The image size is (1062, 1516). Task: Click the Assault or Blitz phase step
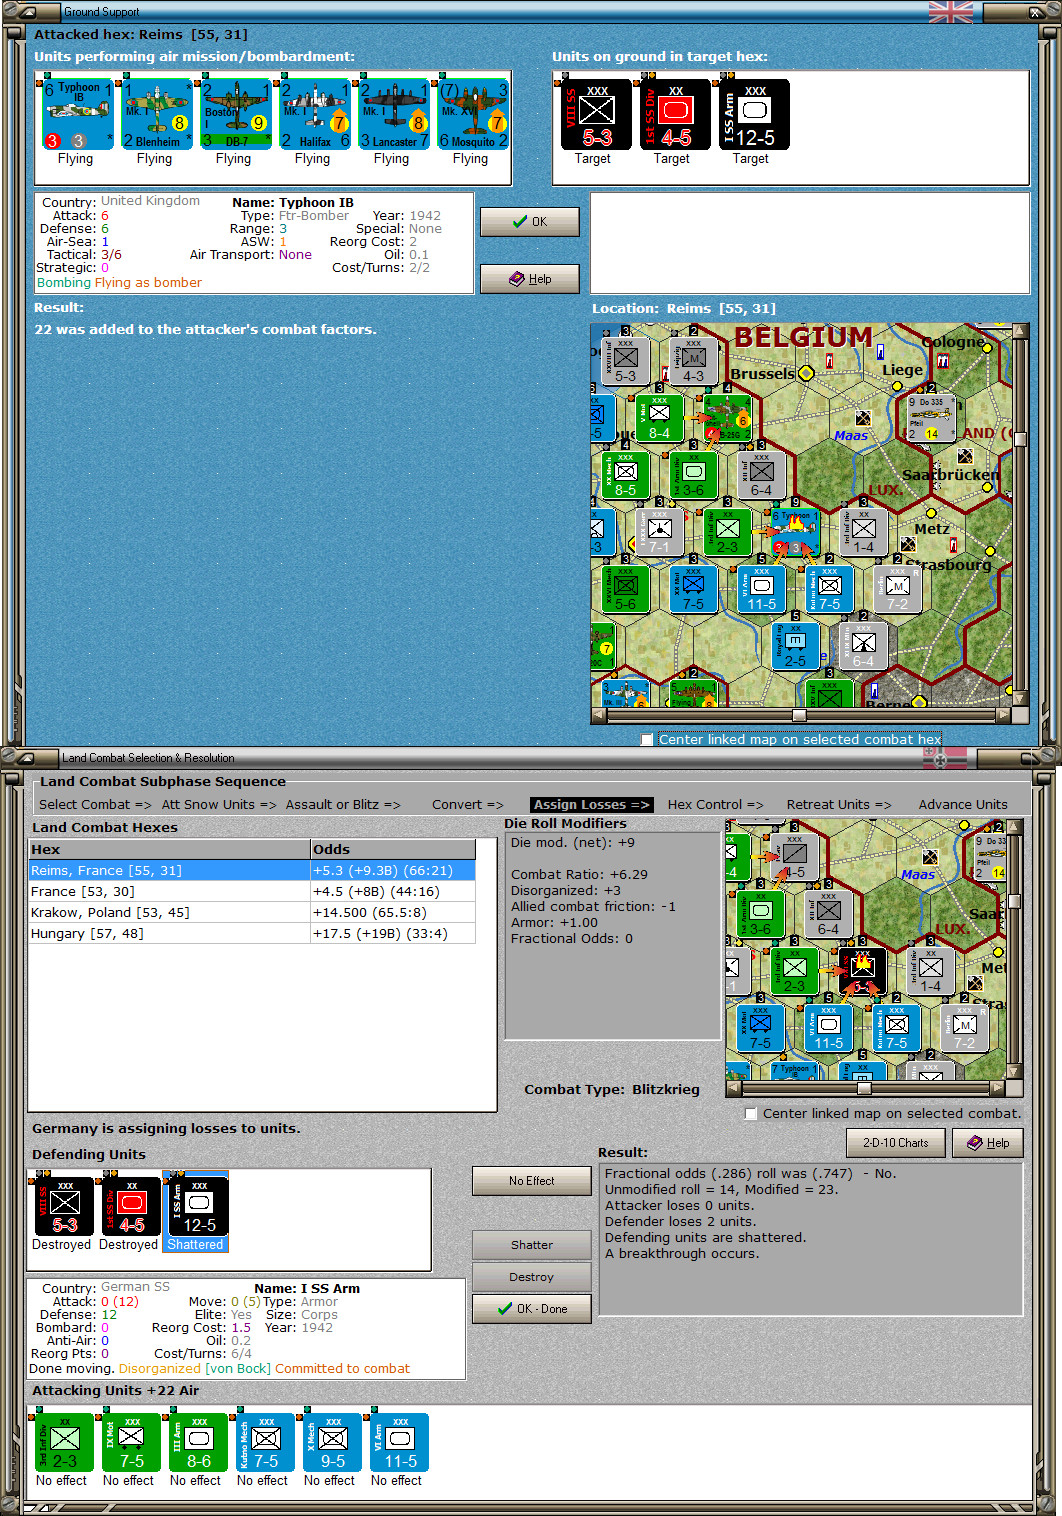343,804
